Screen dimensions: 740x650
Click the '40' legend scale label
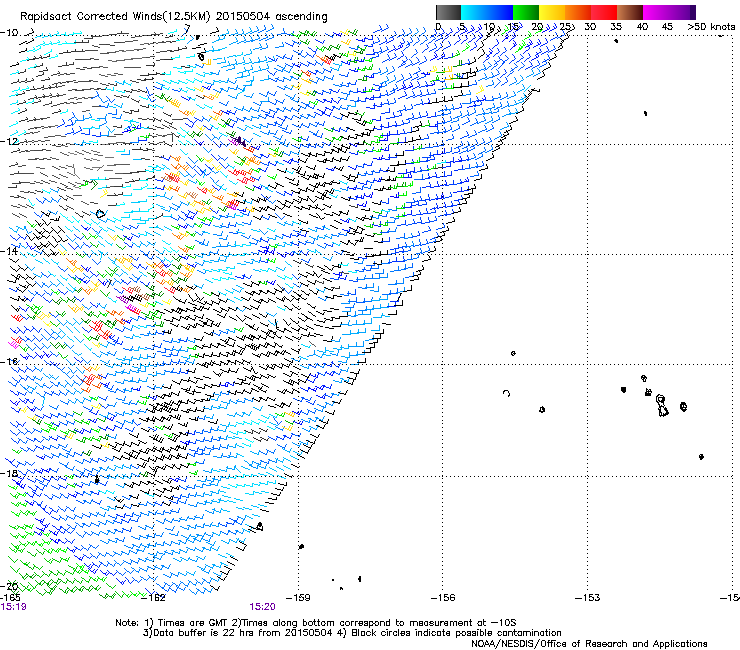(x=642, y=27)
